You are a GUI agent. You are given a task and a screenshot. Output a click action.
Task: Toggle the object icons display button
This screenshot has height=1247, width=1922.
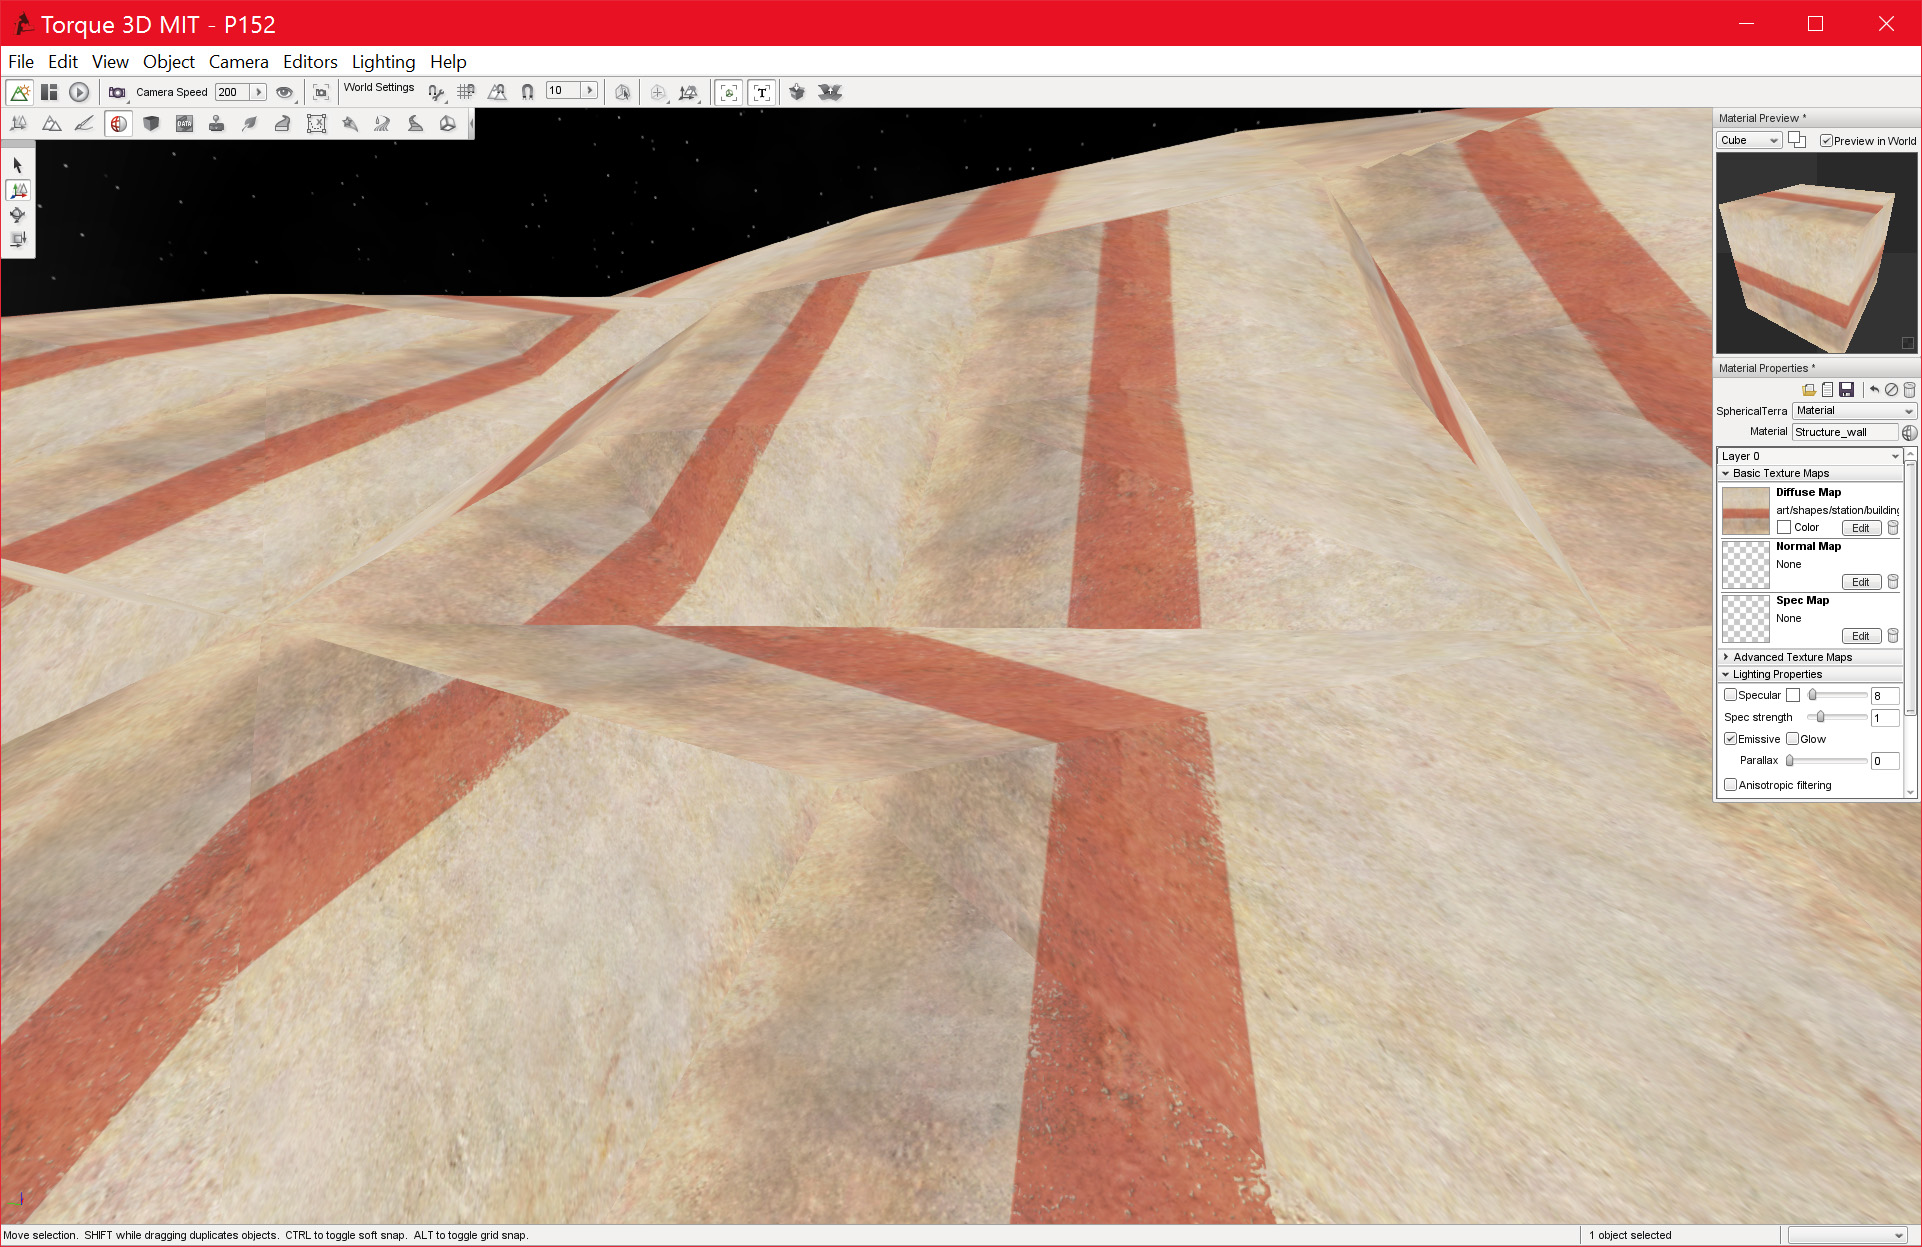(729, 92)
